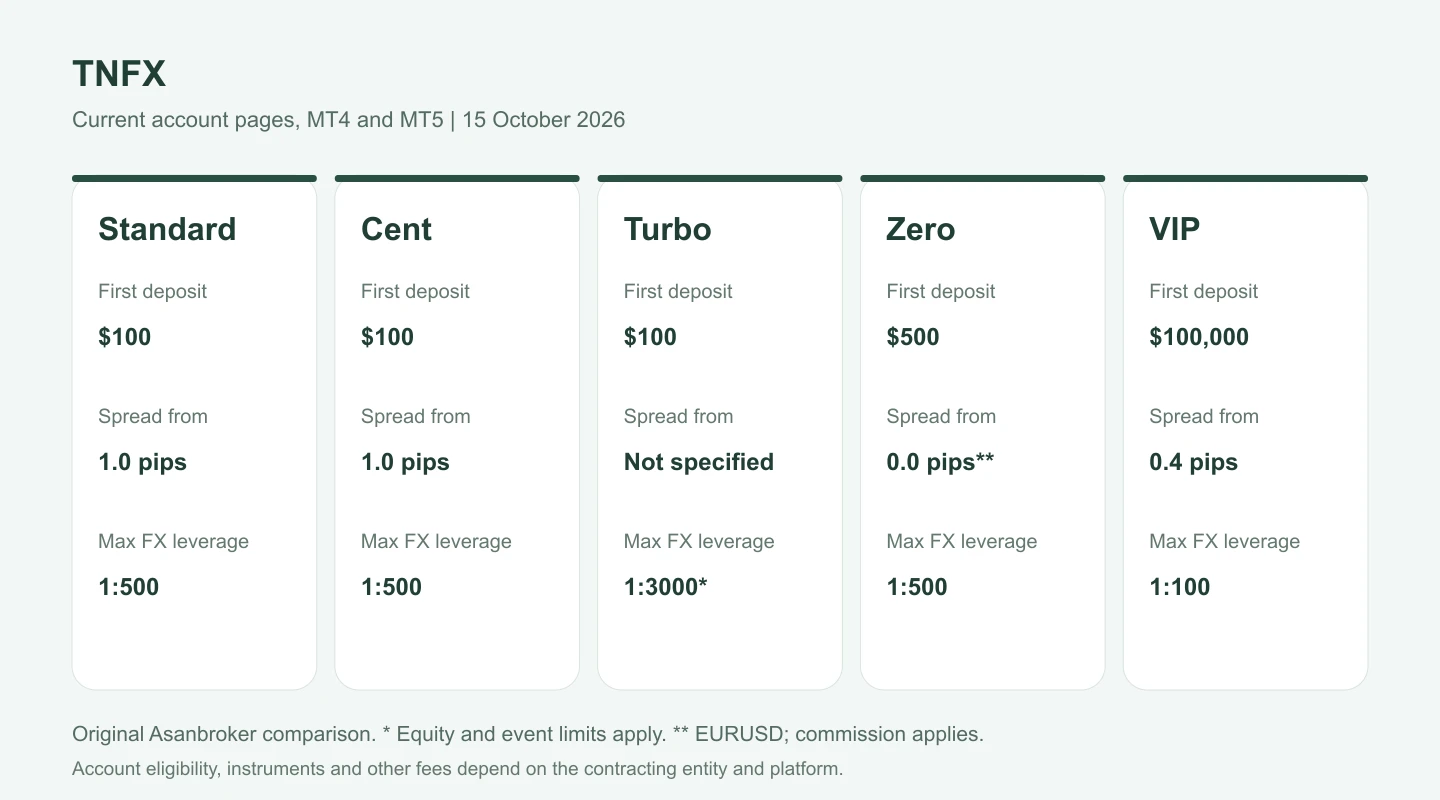Viewport: 1440px width, 800px height.
Task: Click Turbo's 'Not specified' spread value
Action: [x=699, y=462]
